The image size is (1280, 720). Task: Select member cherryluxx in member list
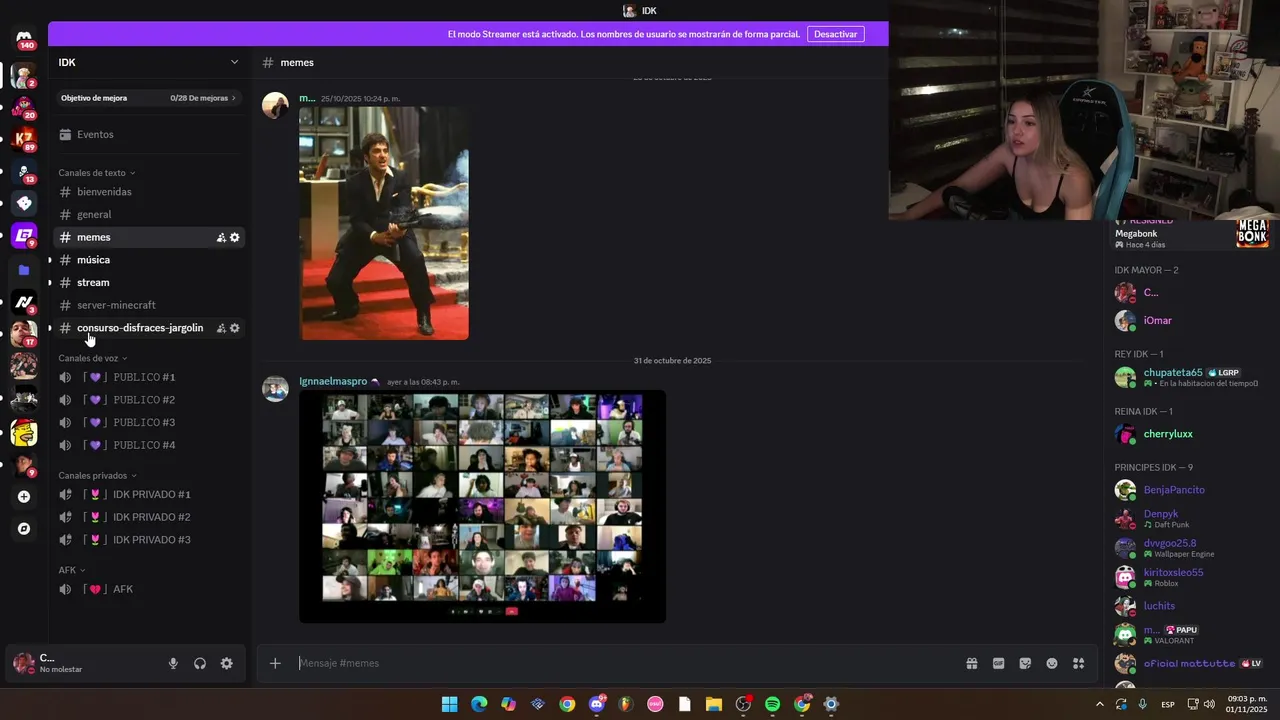coord(1192,434)
